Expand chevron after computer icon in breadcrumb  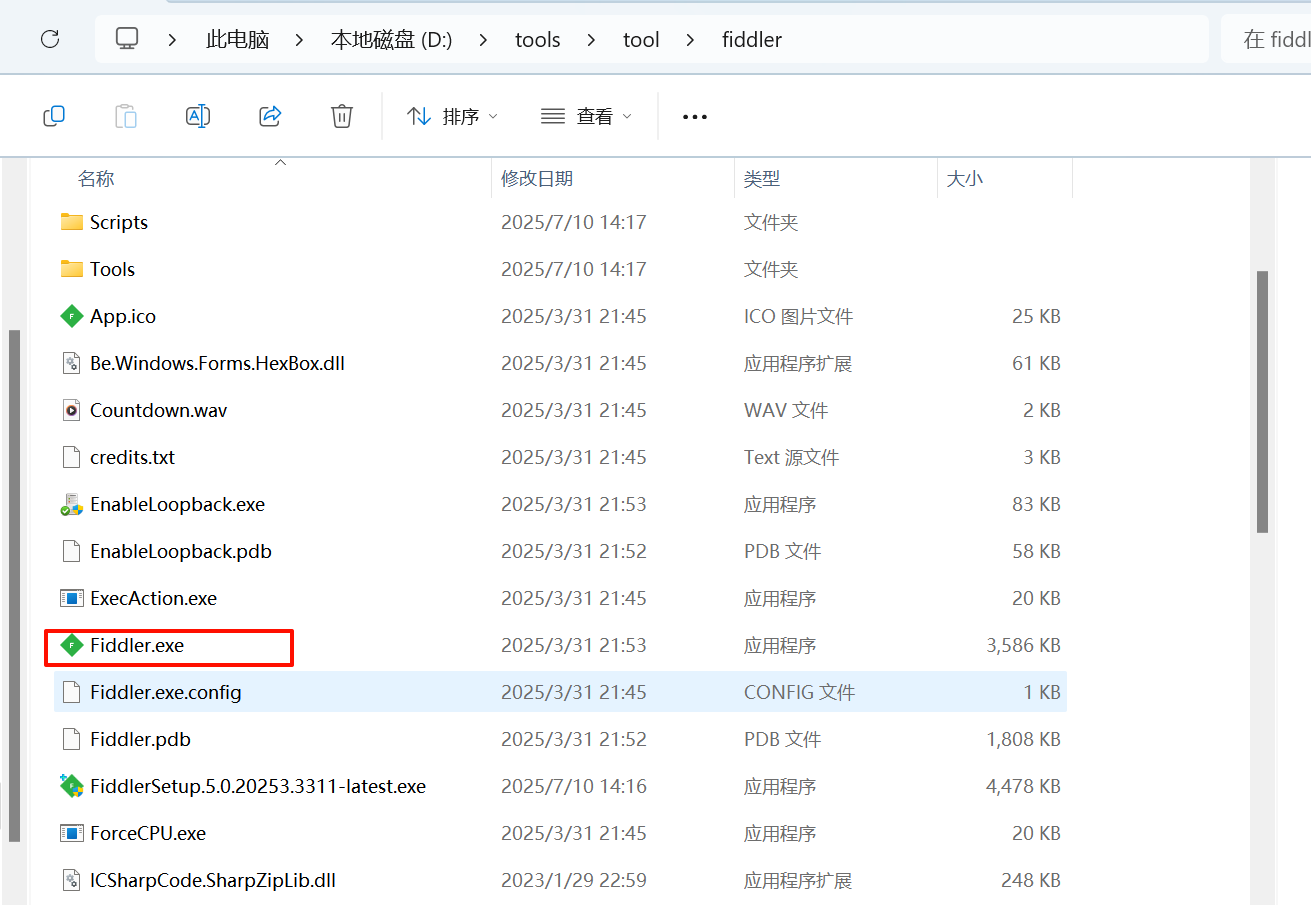[173, 40]
